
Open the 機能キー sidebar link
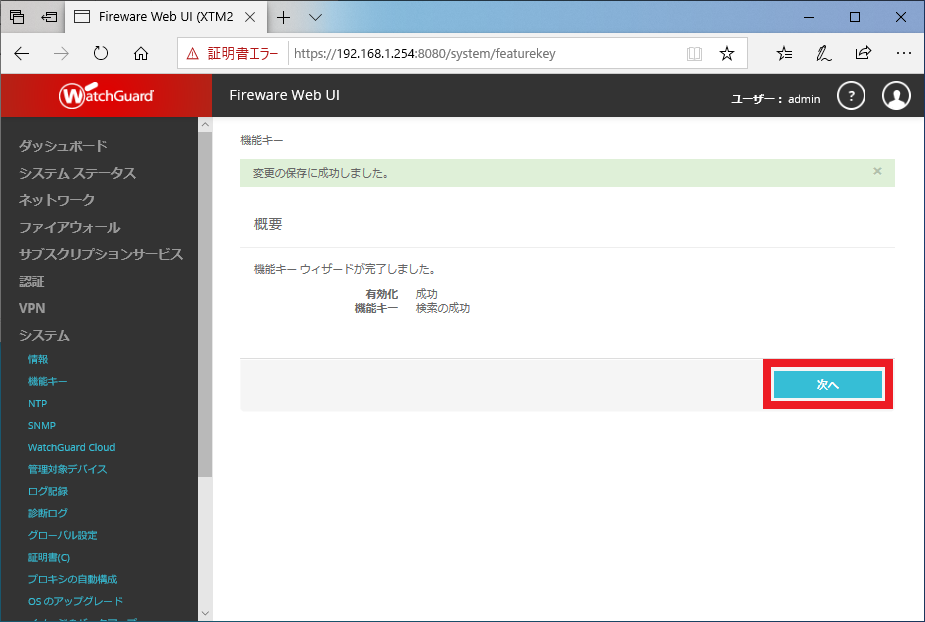coord(47,381)
